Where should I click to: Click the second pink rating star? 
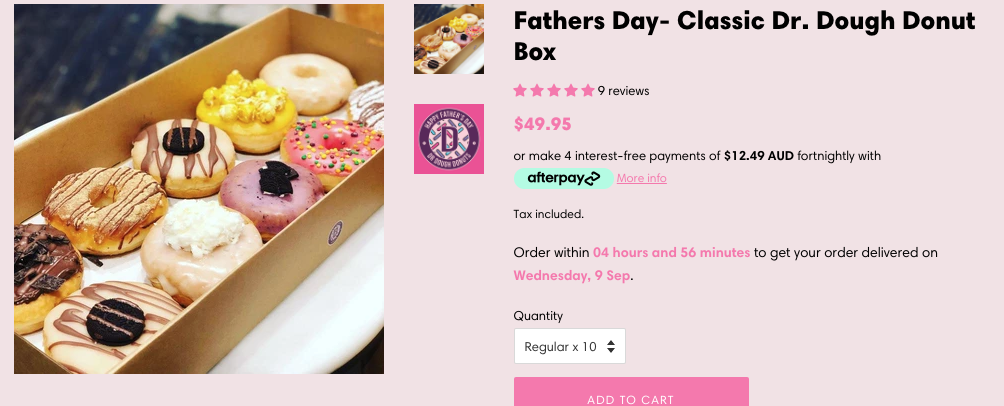coord(537,91)
